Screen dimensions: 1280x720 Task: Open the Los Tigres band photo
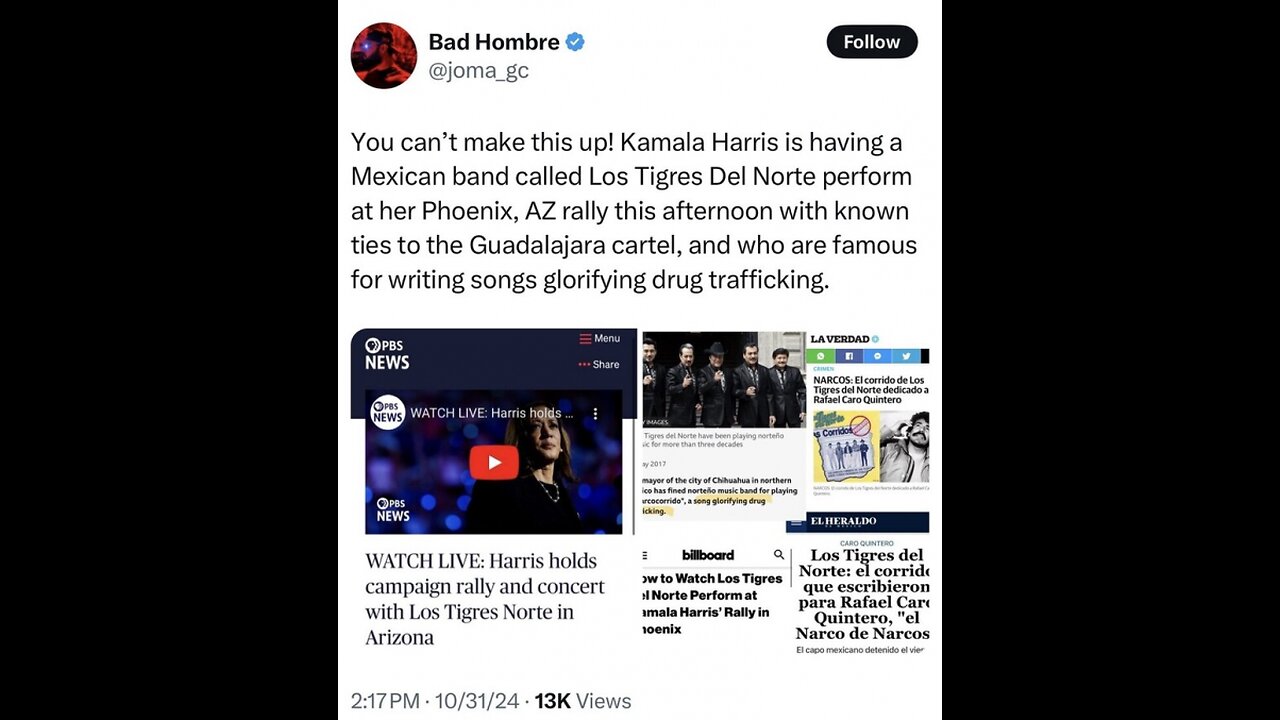click(724, 379)
